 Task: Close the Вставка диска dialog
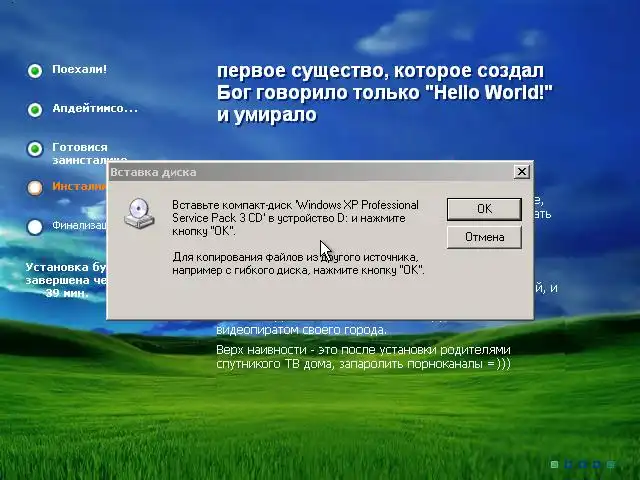pyautogui.click(x=521, y=172)
